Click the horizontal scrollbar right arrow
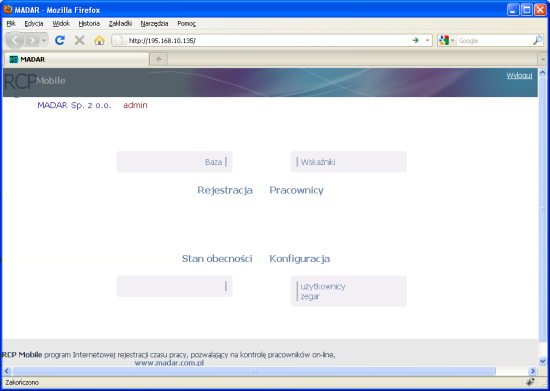This screenshot has width=550, height=391. (x=533, y=371)
